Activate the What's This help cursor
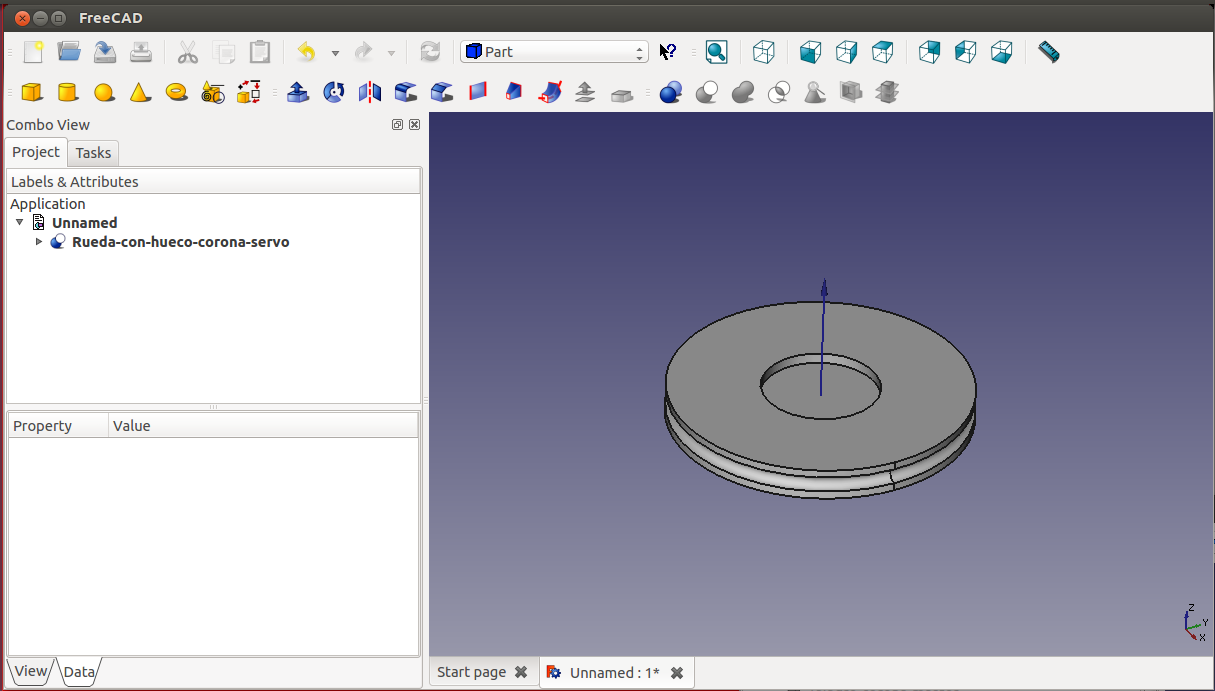The image size is (1215, 691). pyautogui.click(x=668, y=52)
